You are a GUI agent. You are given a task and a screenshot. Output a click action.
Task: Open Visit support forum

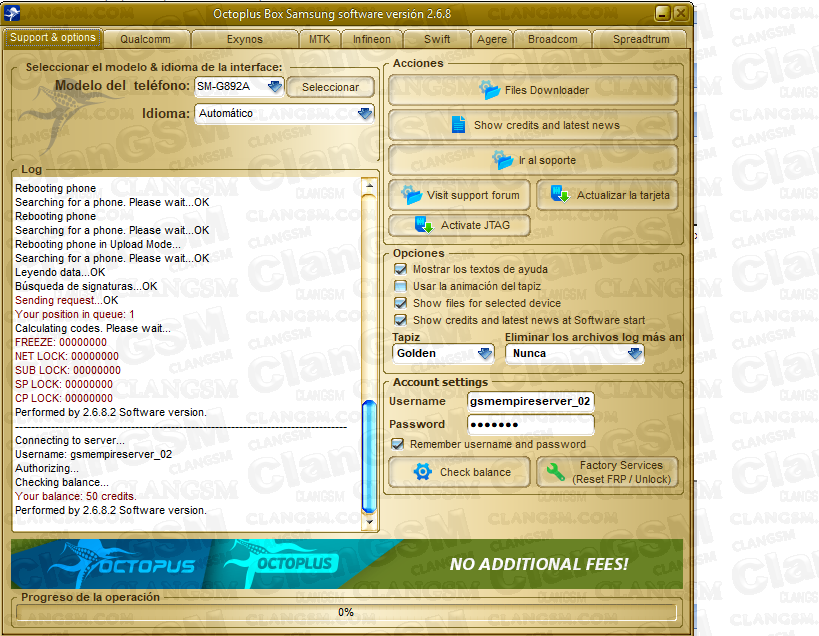[x=460, y=195]
